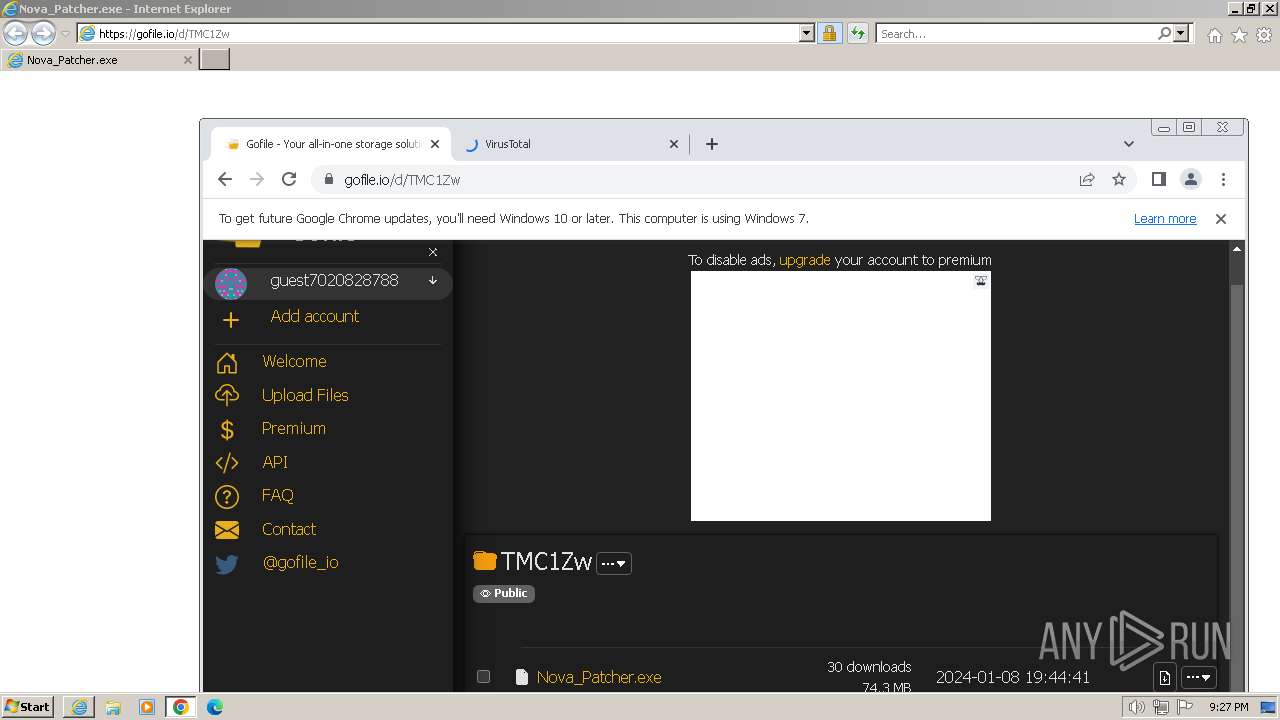Open a new IE tab
Image resolution: width=1280 pixels, height=720 pixels.
pos(215,60)
